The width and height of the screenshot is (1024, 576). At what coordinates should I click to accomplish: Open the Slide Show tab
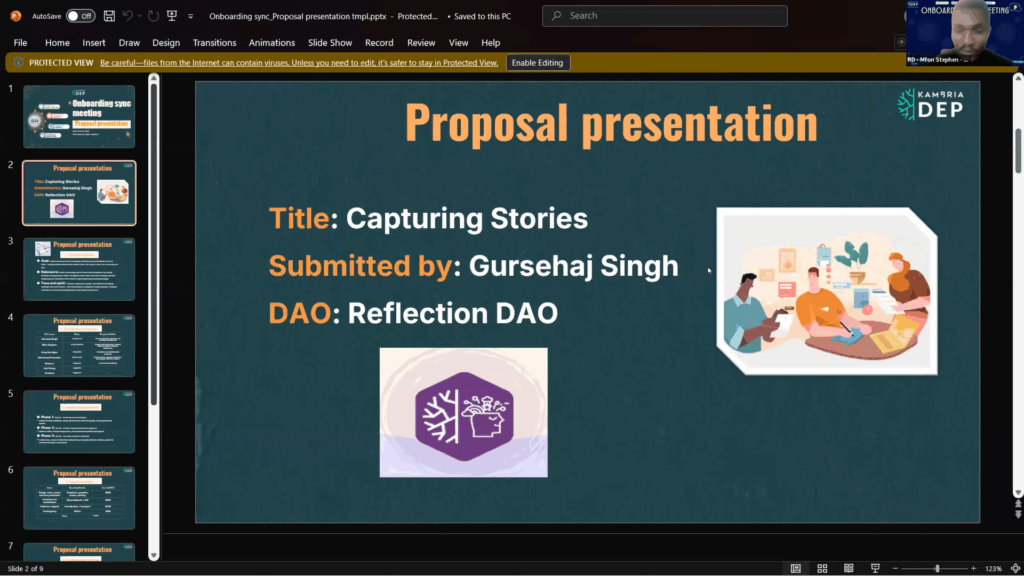[x=328, y=43]
